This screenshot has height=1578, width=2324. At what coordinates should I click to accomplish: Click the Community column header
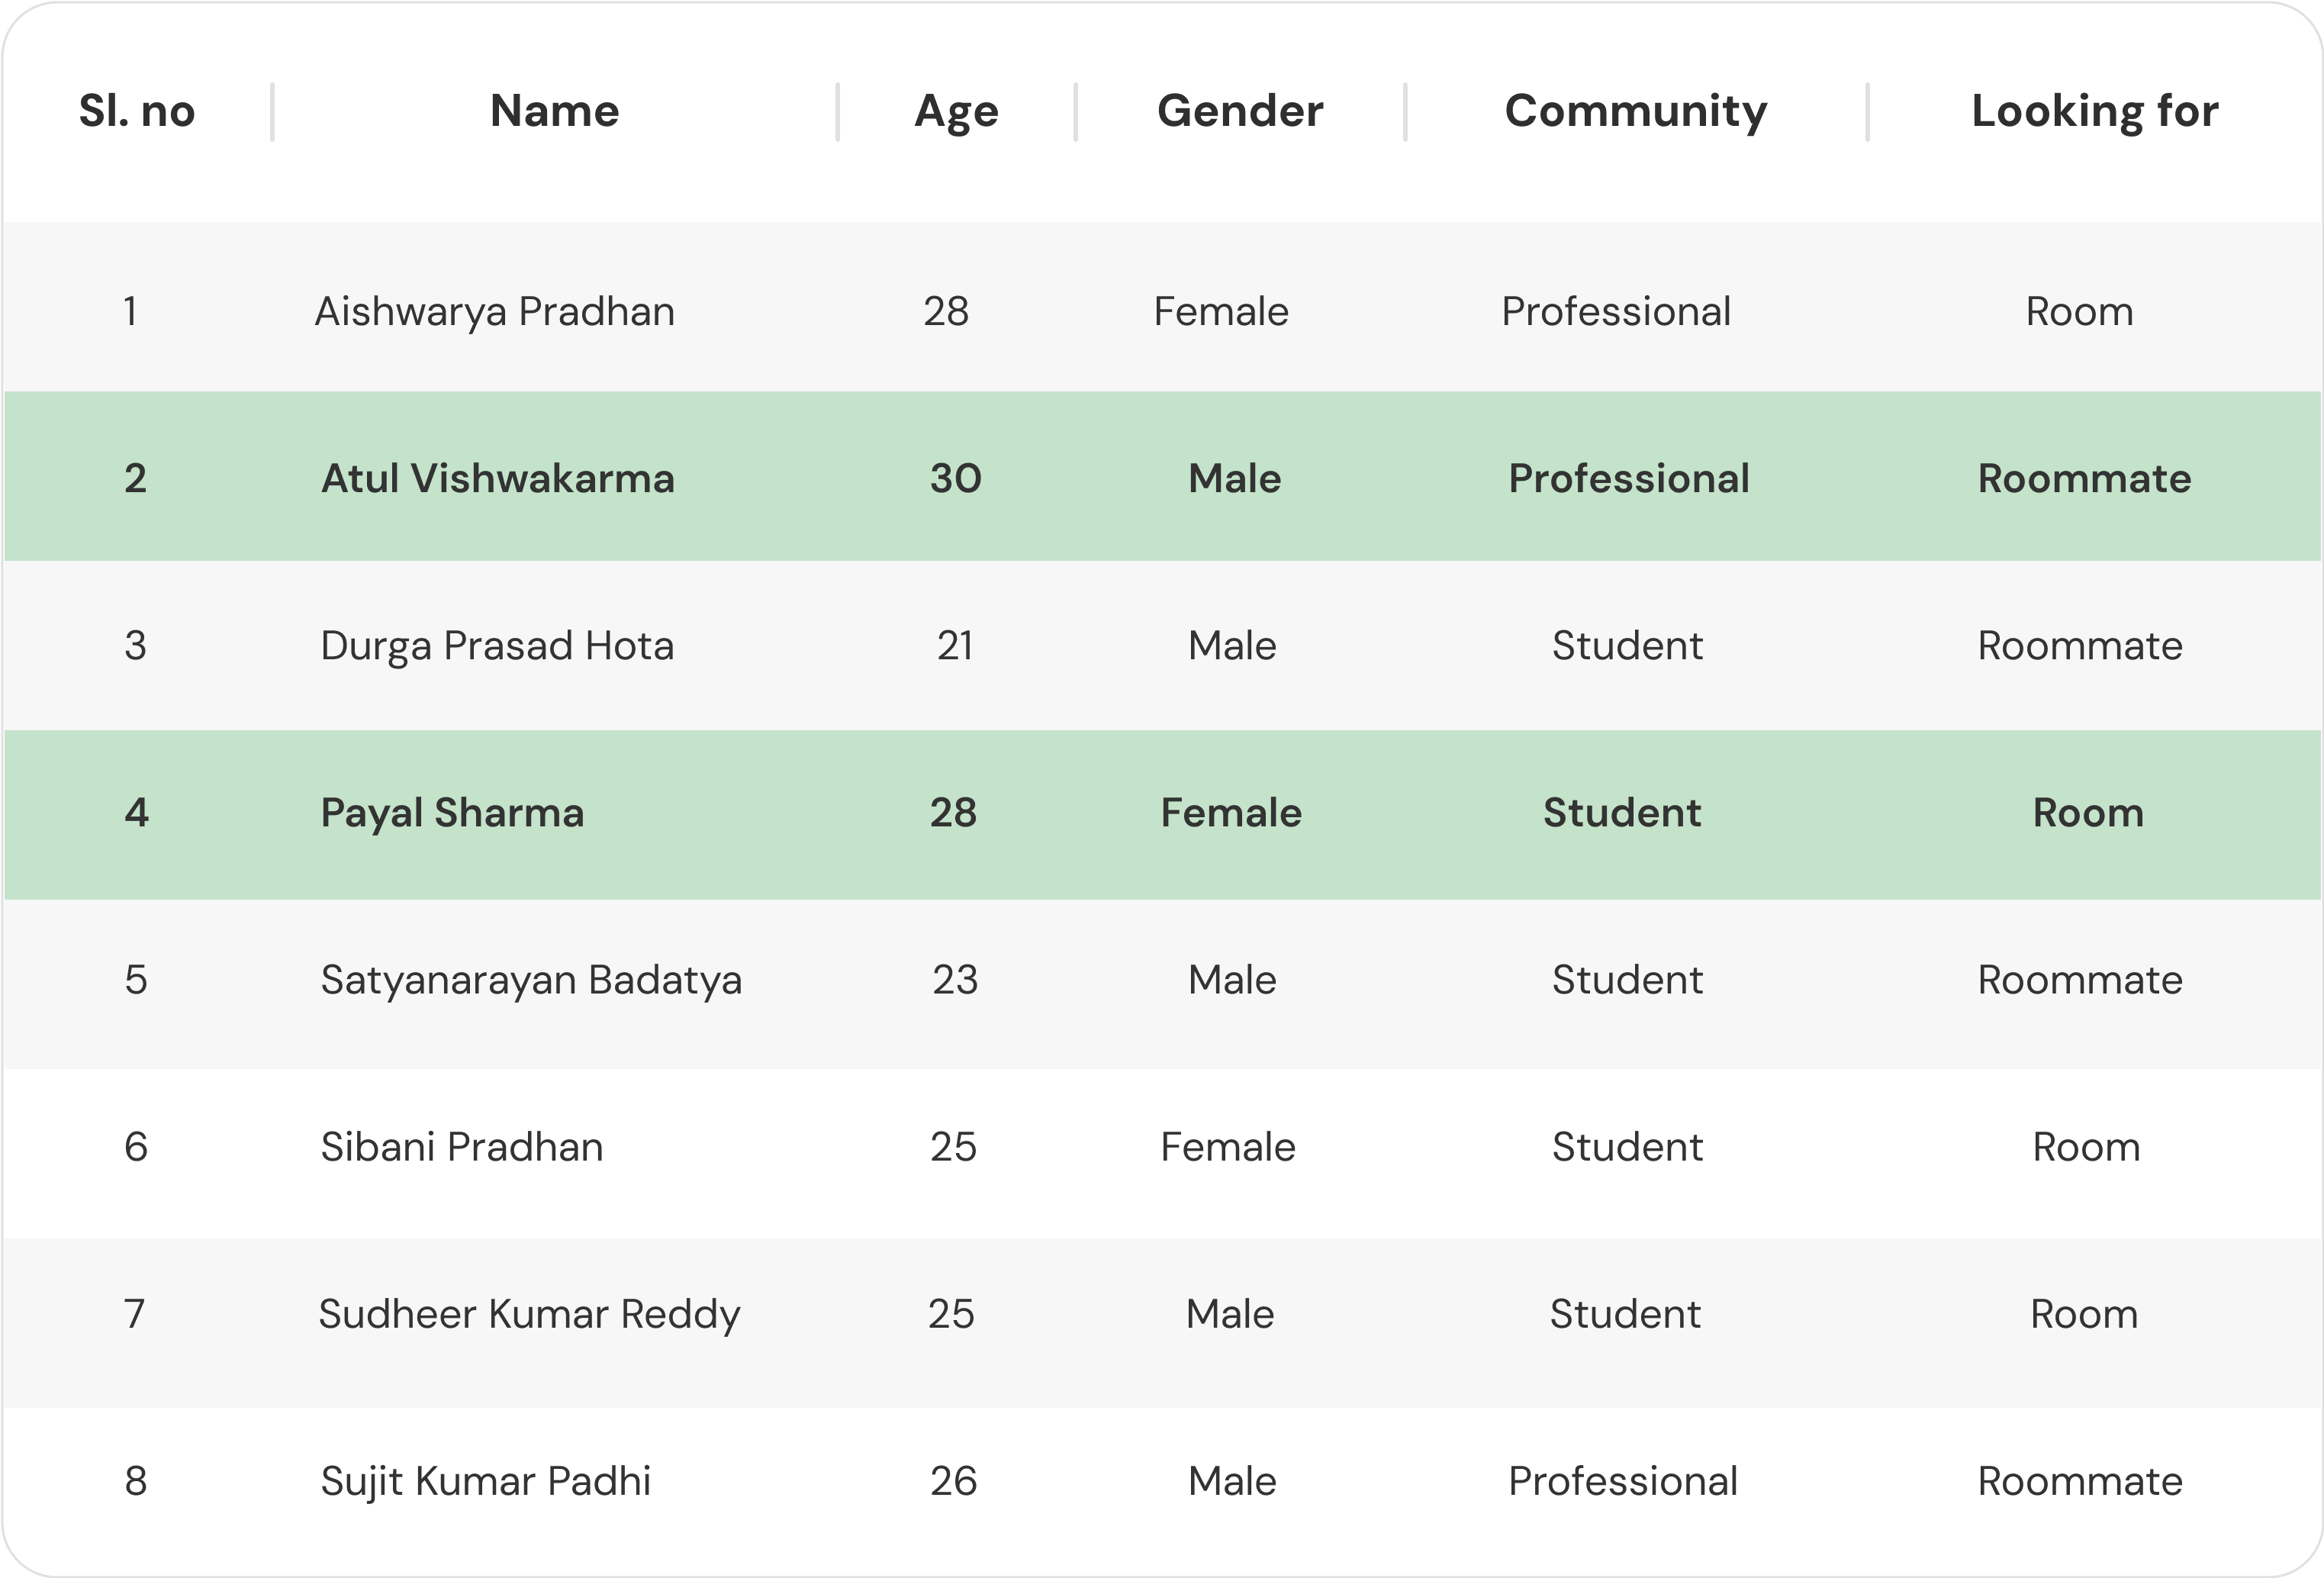tap(1636, 111)
